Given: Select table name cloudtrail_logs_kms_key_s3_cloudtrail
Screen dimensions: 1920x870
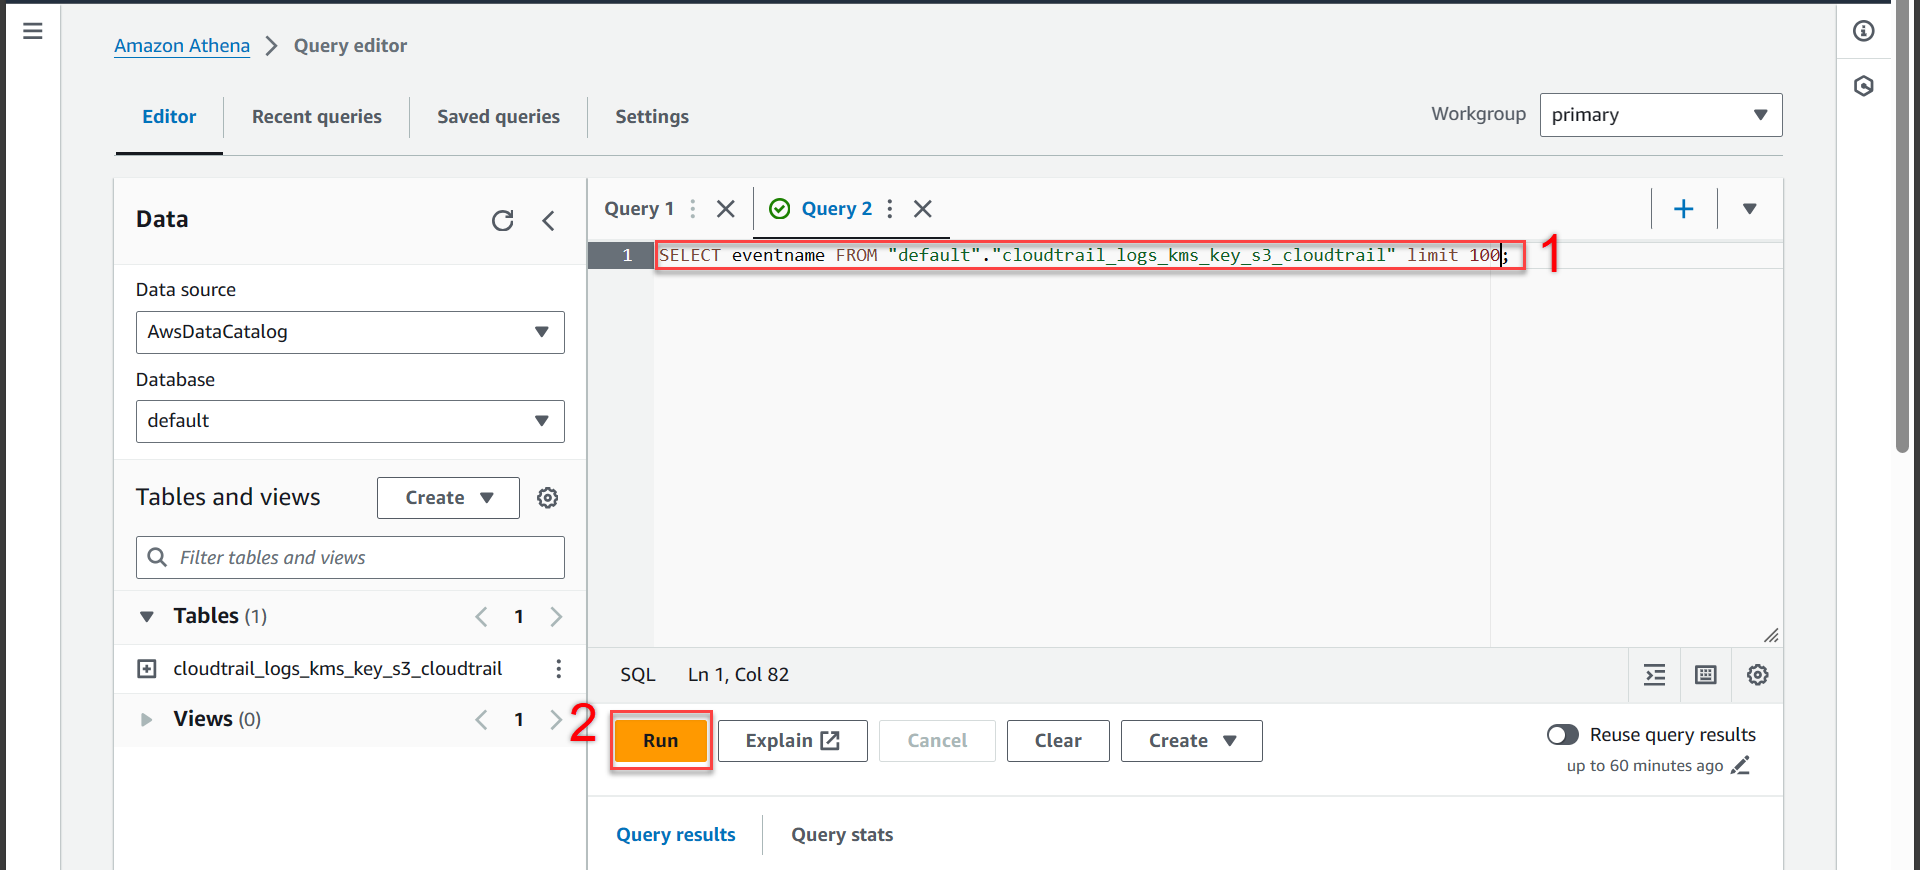Looking at the screenshot, I should [x=338, y=669].
